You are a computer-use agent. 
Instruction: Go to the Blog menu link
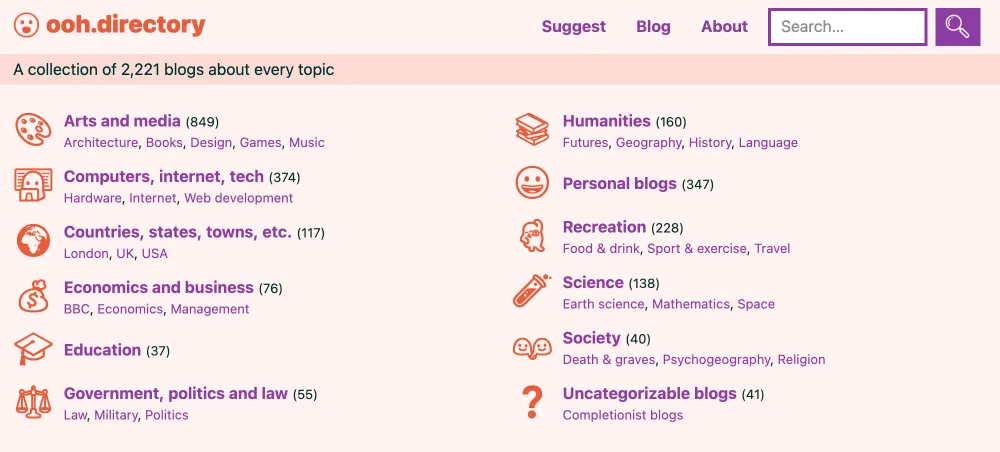pos(653,27)
